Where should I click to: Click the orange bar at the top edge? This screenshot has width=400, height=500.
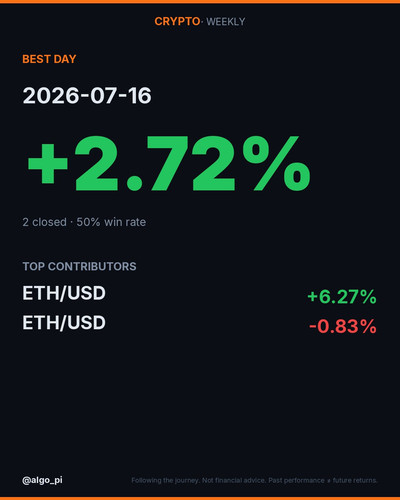[200, 2]
